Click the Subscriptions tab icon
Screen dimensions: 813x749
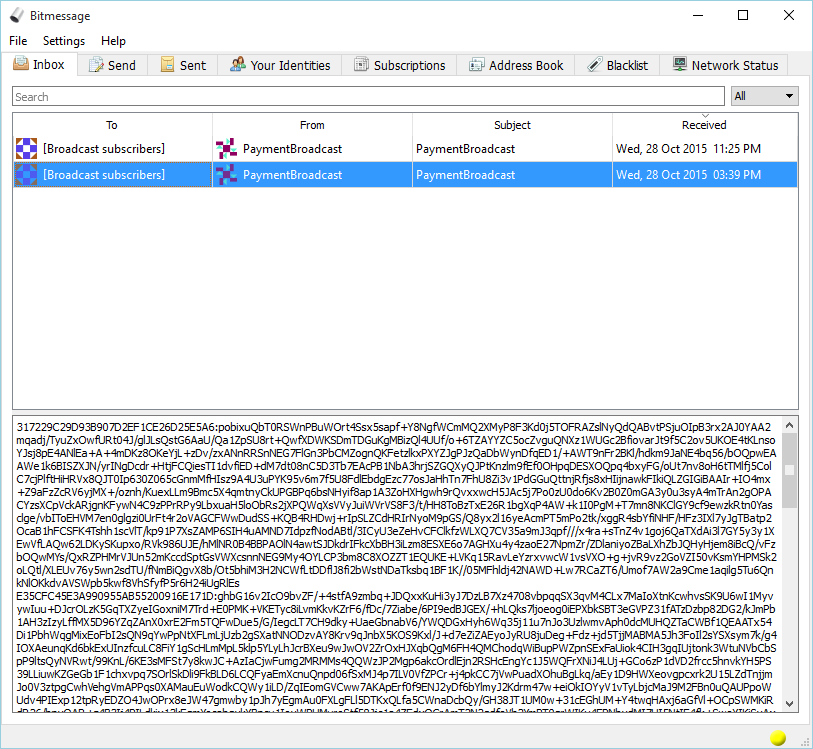point(361,65)
